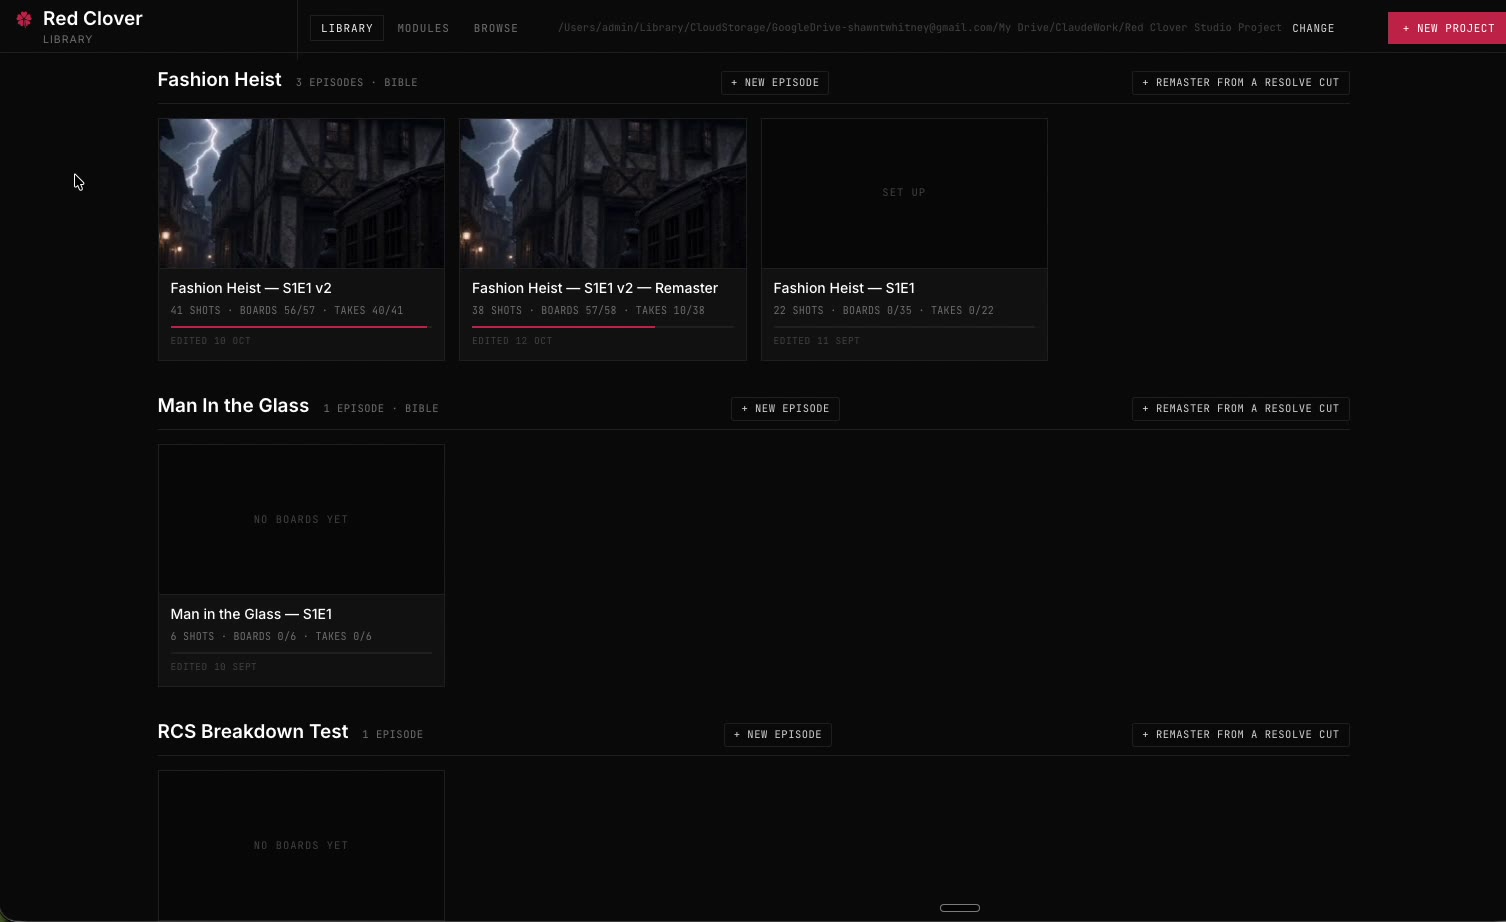This screenshot has width=1506, height=922.
Task: Open the Browse tab
Action: coord(496,28)
